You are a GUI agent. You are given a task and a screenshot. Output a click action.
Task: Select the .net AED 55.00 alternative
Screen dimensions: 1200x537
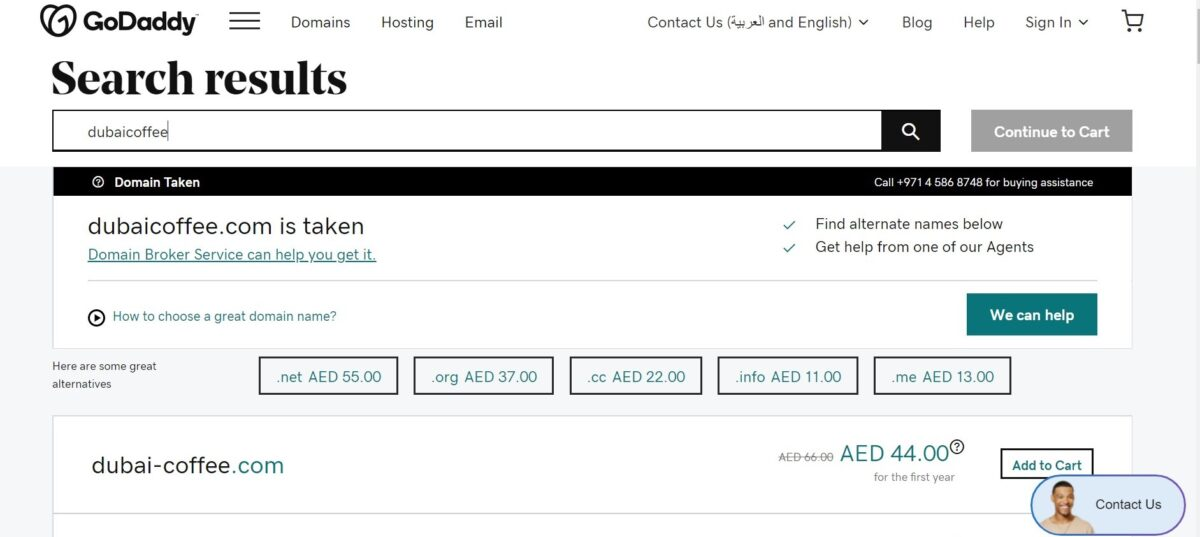point(328,377)
